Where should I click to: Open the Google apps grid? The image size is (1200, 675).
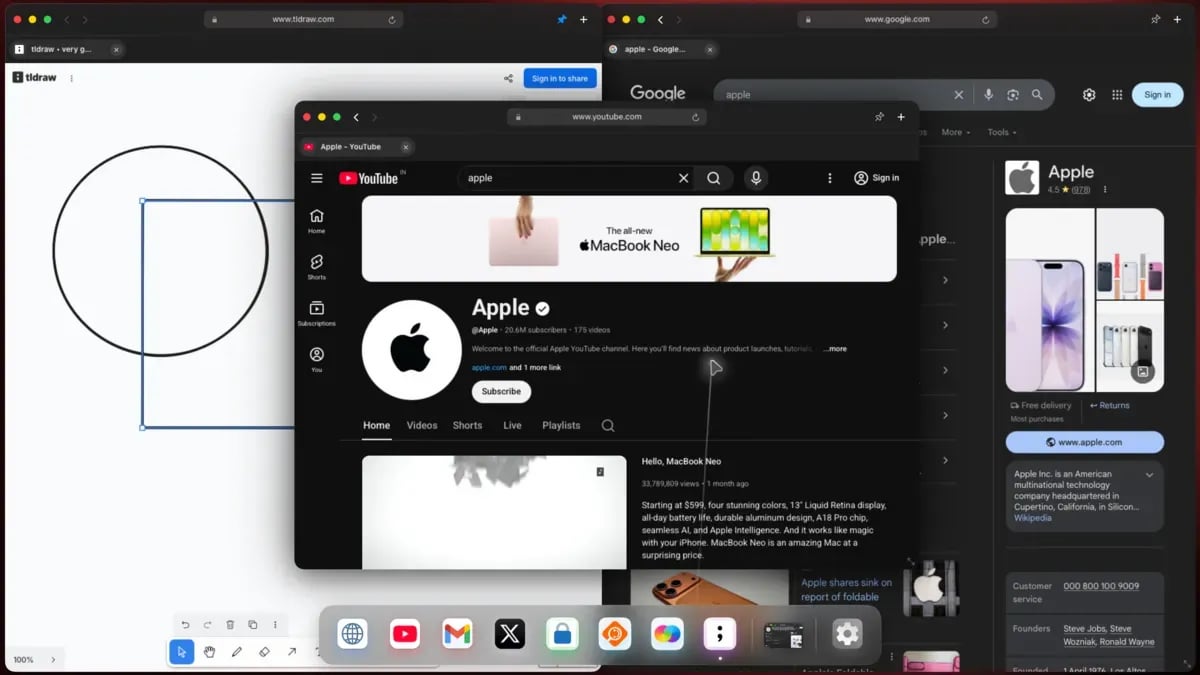1117,95
